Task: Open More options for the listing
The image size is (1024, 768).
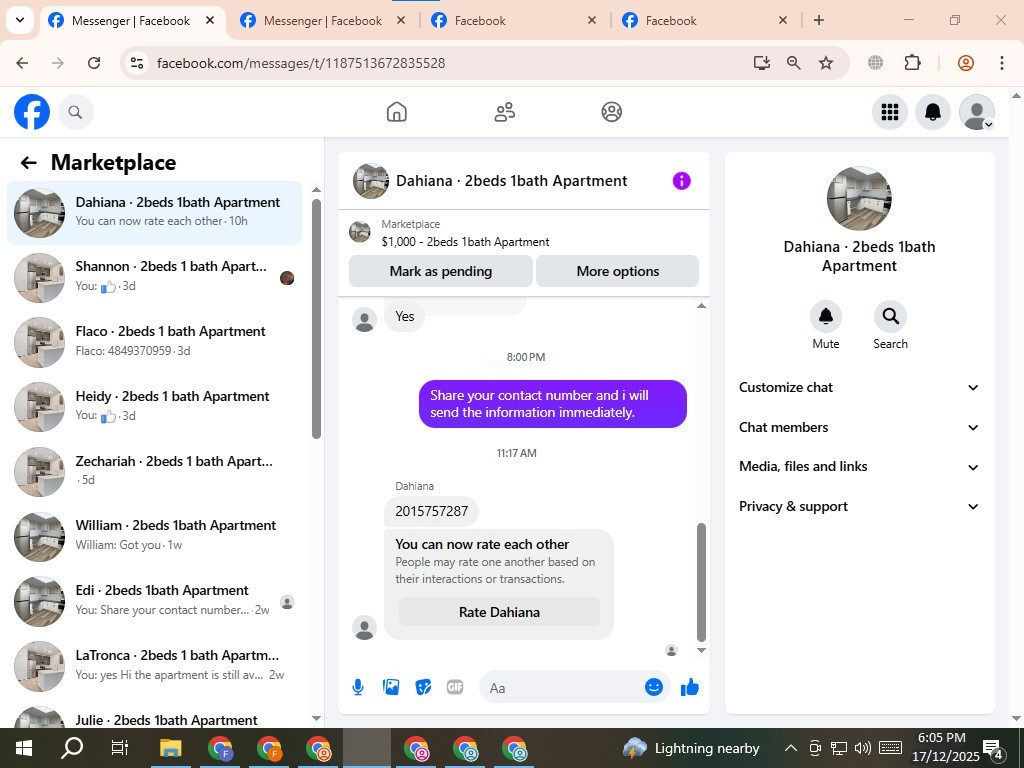Action: pyautogui.click(x=617, y=271)
